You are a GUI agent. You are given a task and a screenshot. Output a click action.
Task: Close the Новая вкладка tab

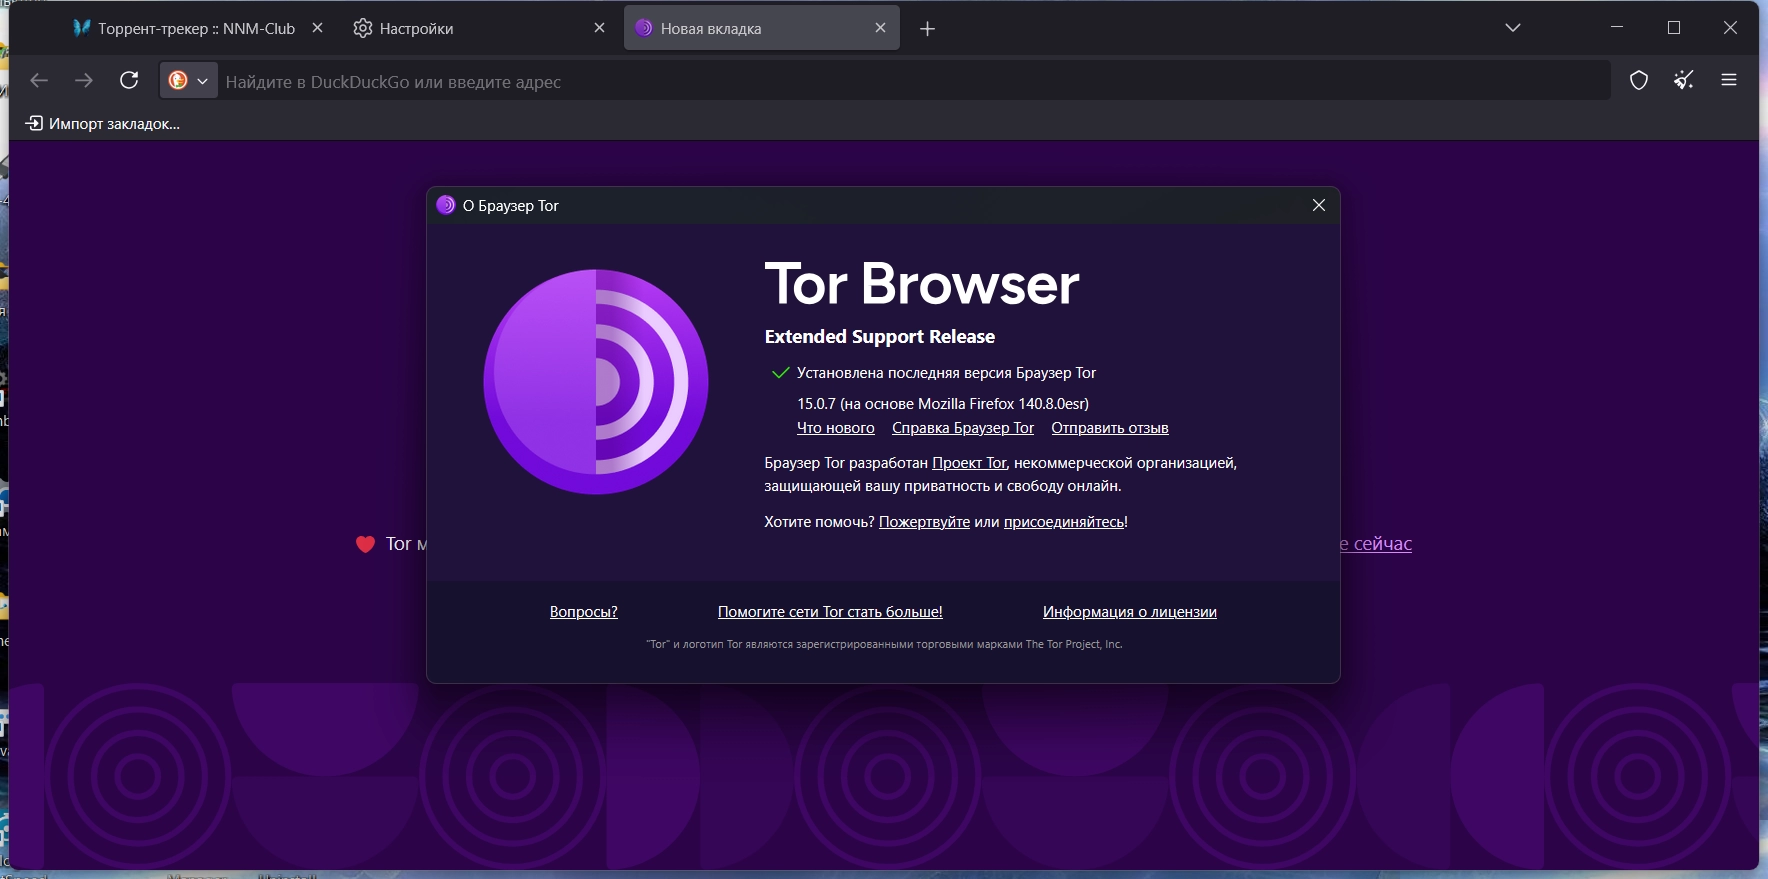(880, 28)
